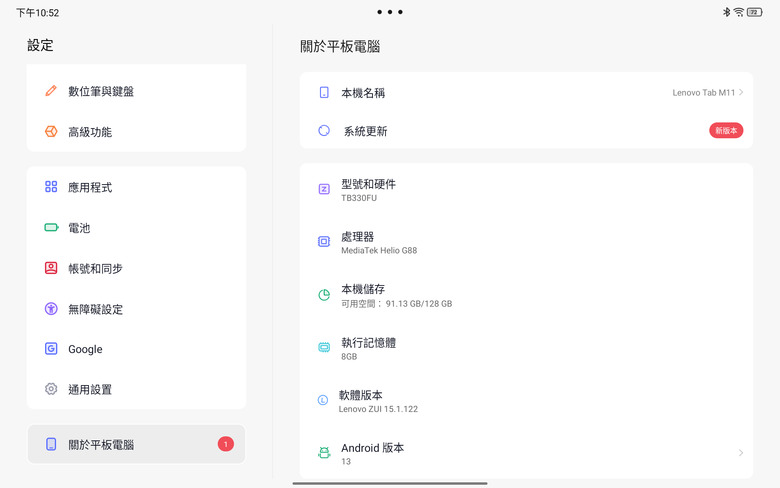The height and width of the screenshot is (488, 780).
Task: Tap the Google G icon
Action: pos(51,349)
